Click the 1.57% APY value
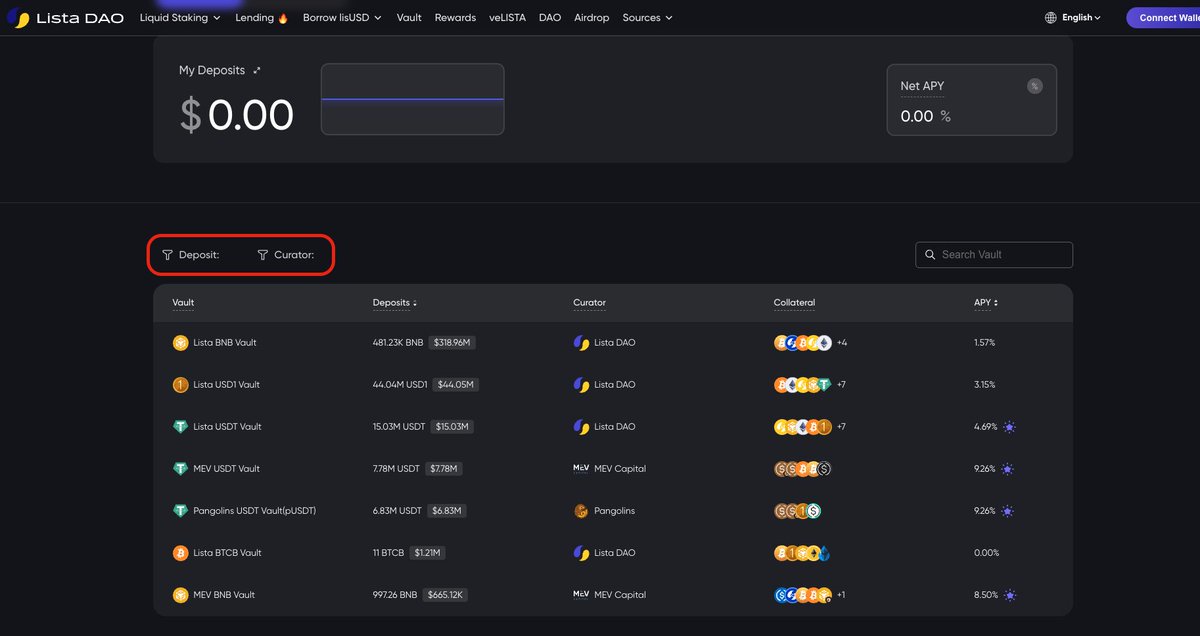 pos(985,343)
